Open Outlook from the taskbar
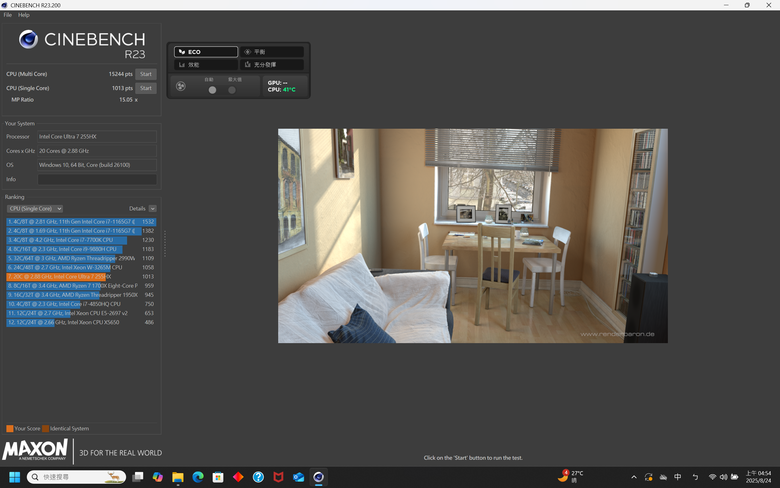 coord(298,478)
